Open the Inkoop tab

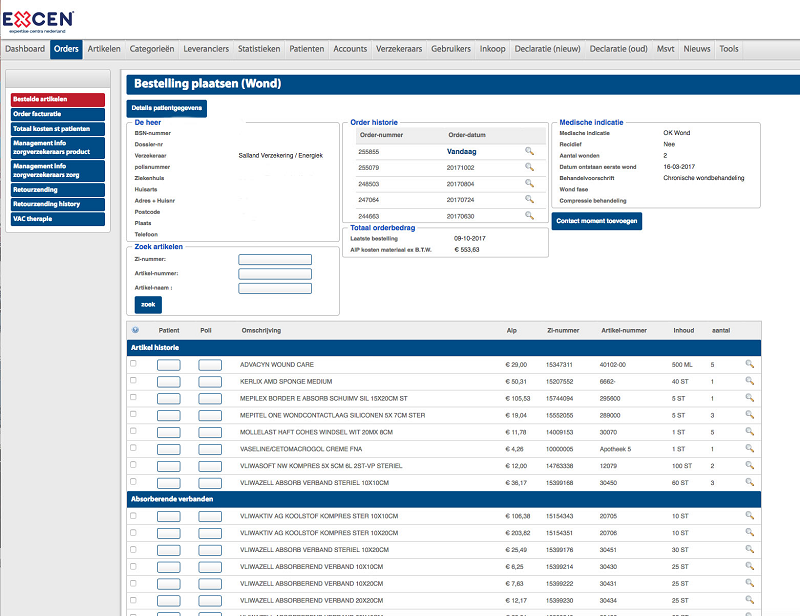pyautogui.click(x=492, y=49)
